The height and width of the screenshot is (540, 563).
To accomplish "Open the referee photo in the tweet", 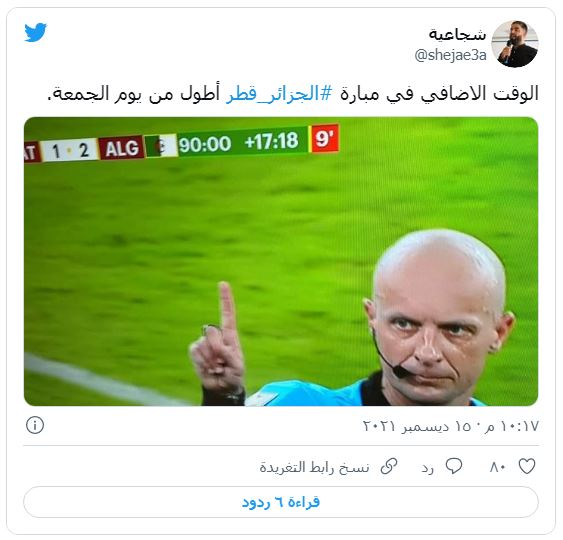I will tap(281, 261).
